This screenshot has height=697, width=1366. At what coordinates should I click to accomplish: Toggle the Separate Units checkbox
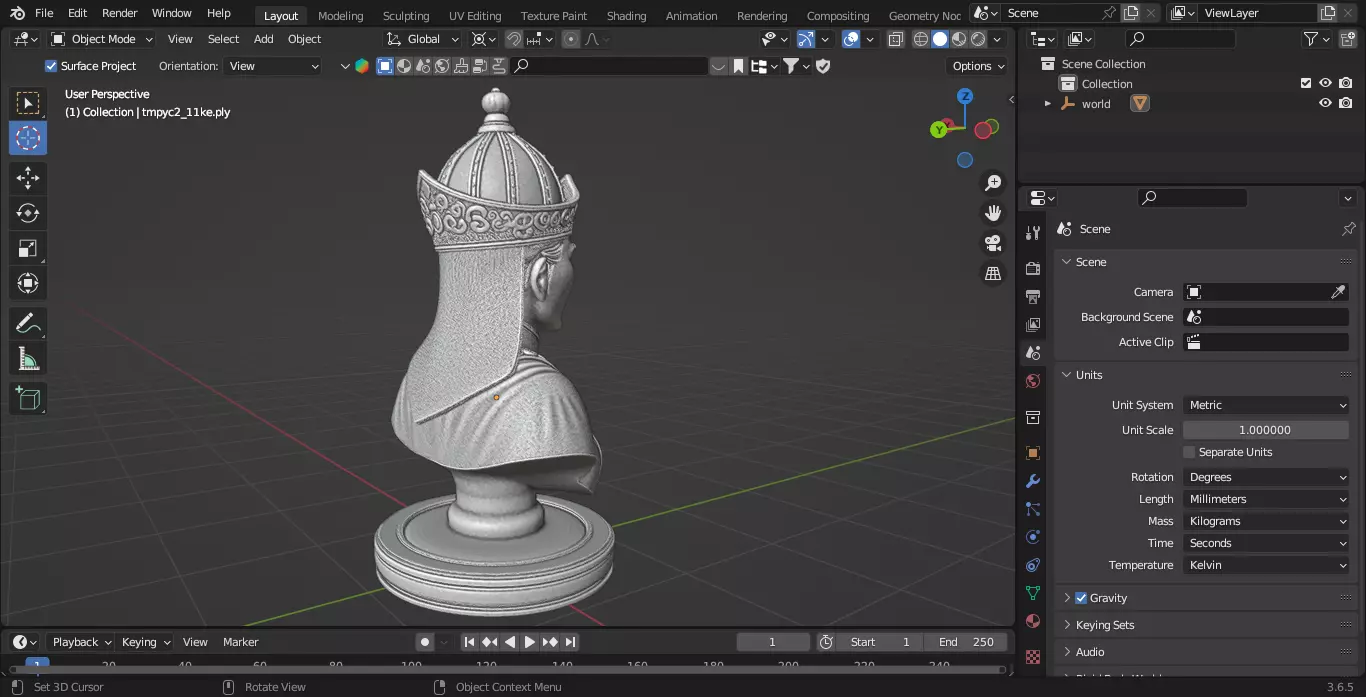1189,452
